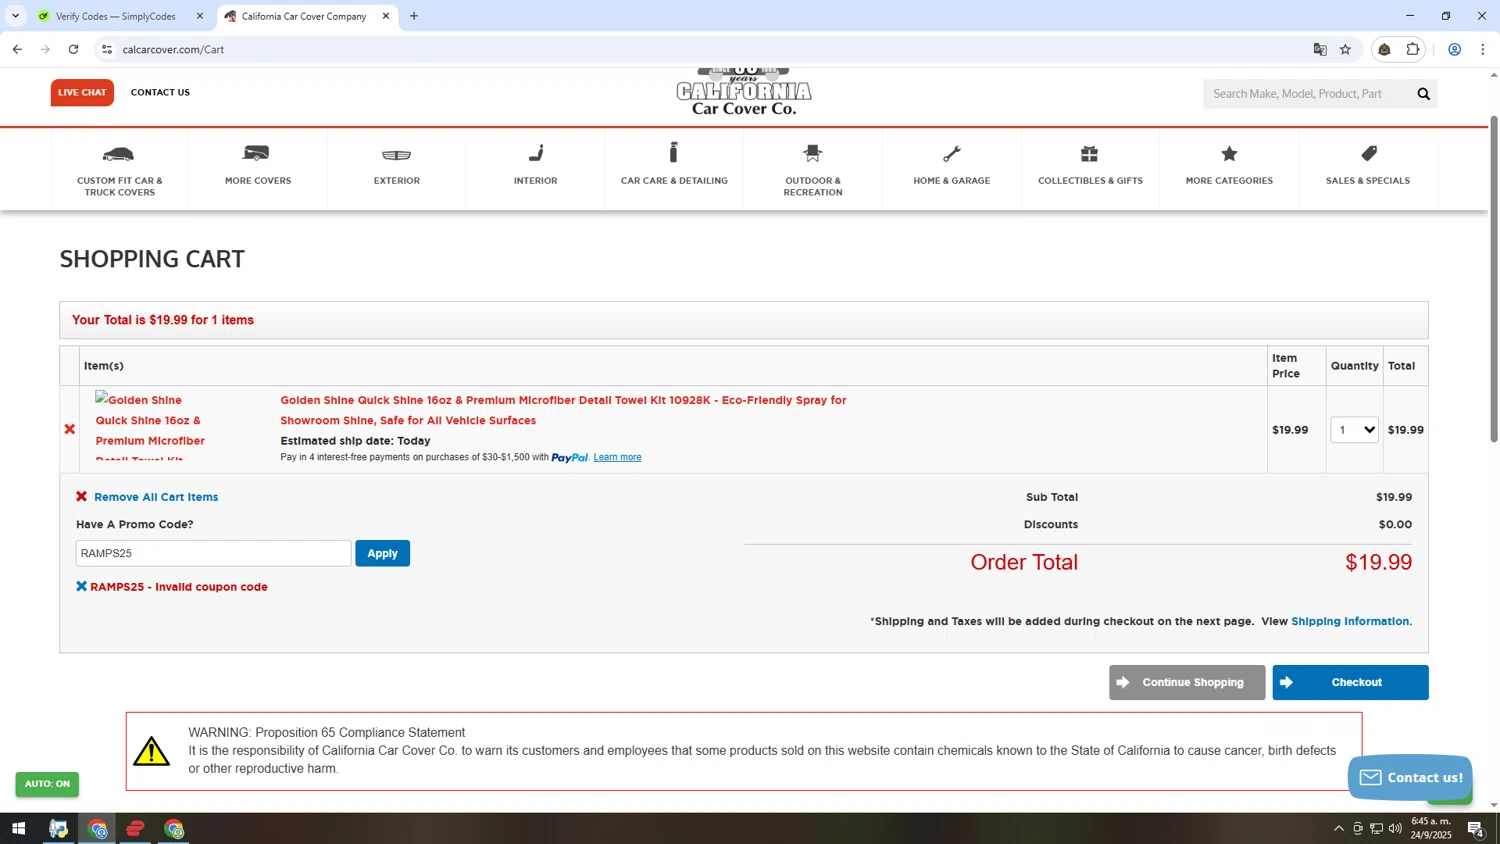Image resolution: width=1500 pixels, height=844 pixels.
Task: Click the taskbar clock
Action: click(x=1431, y=828)
